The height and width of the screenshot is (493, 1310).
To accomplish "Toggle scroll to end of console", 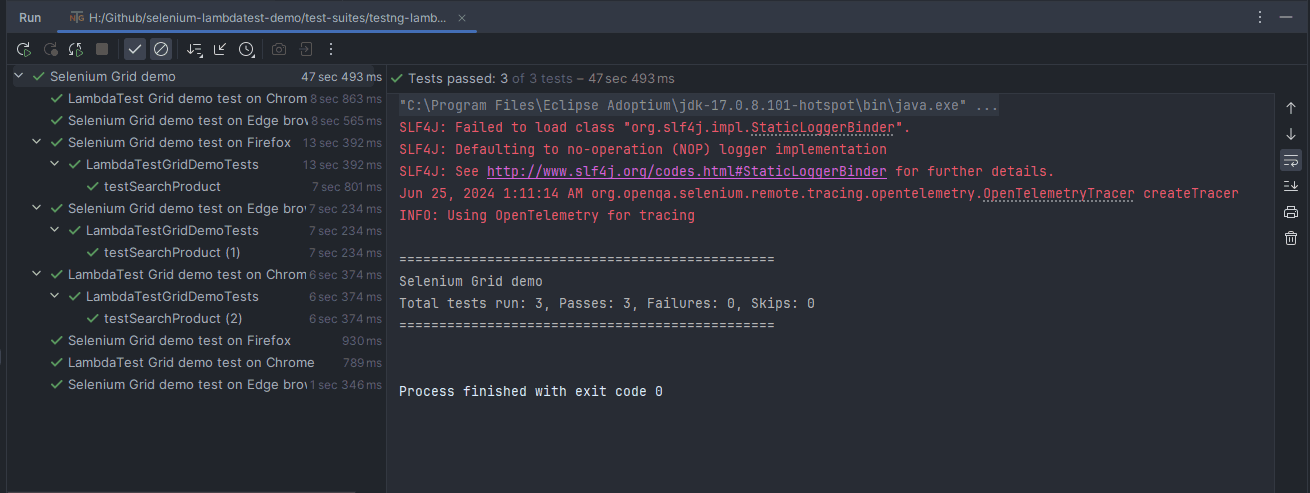I will (1291, 186).
